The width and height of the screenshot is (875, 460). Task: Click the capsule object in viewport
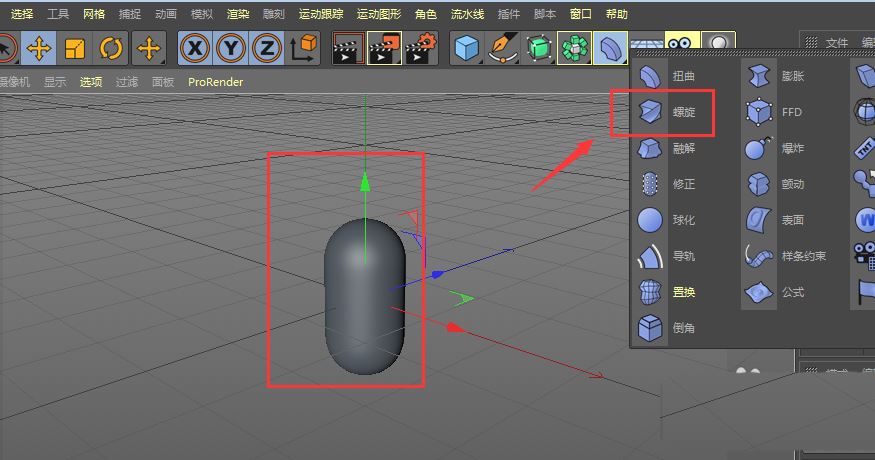[364, 296]
